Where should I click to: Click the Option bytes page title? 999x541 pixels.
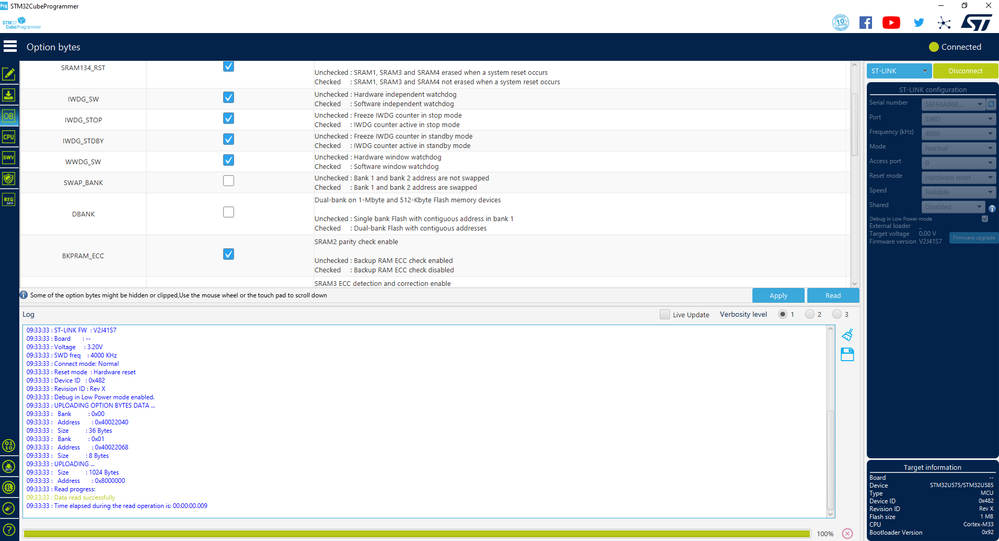54,47
